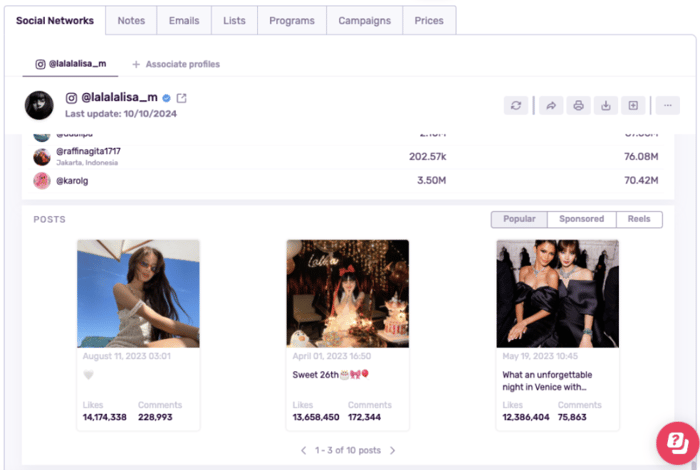Click Associate profiles link
Screen dimensions: 700x470
click(x=176, y=64)
